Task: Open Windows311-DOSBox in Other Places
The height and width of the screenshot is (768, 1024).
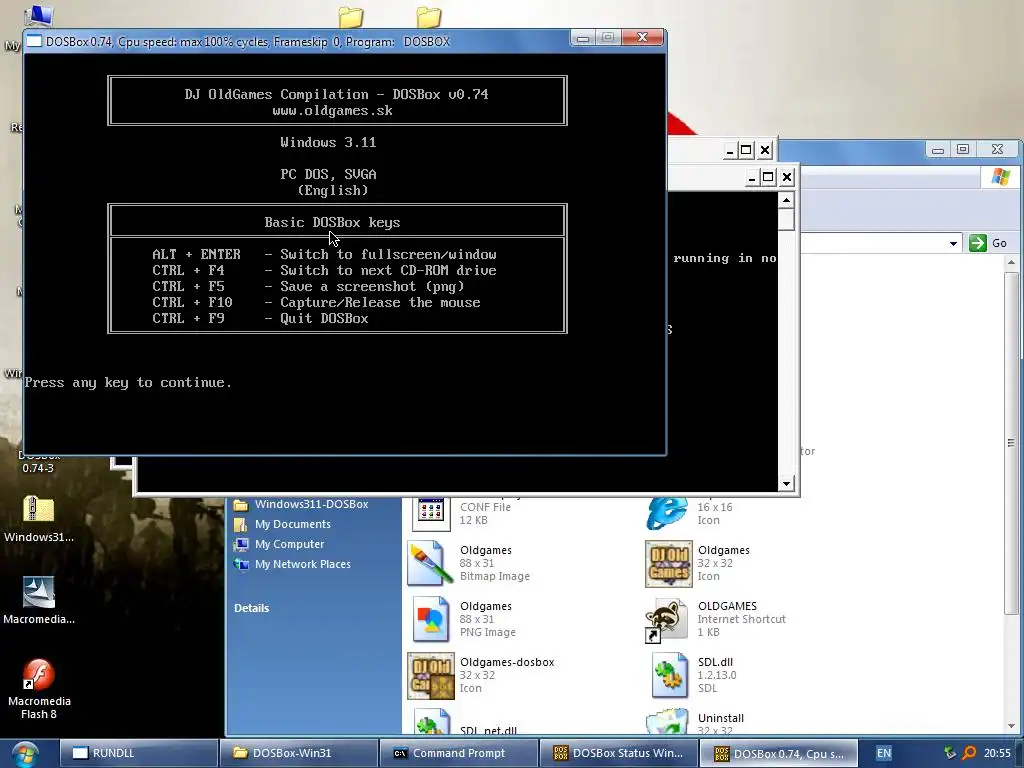Action: (x=311, y=504)
